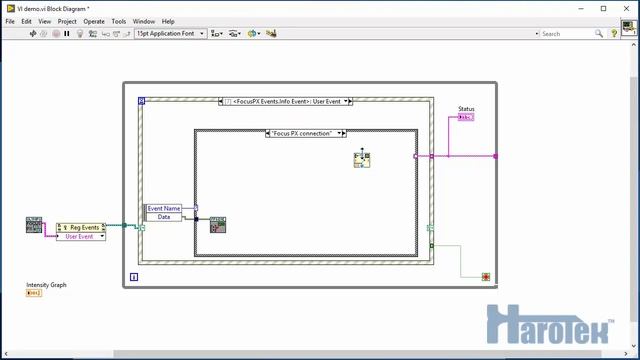Toggle Retain Wire Values button
The width and height of the screenshot is (640, 360).
coord(93,34)
